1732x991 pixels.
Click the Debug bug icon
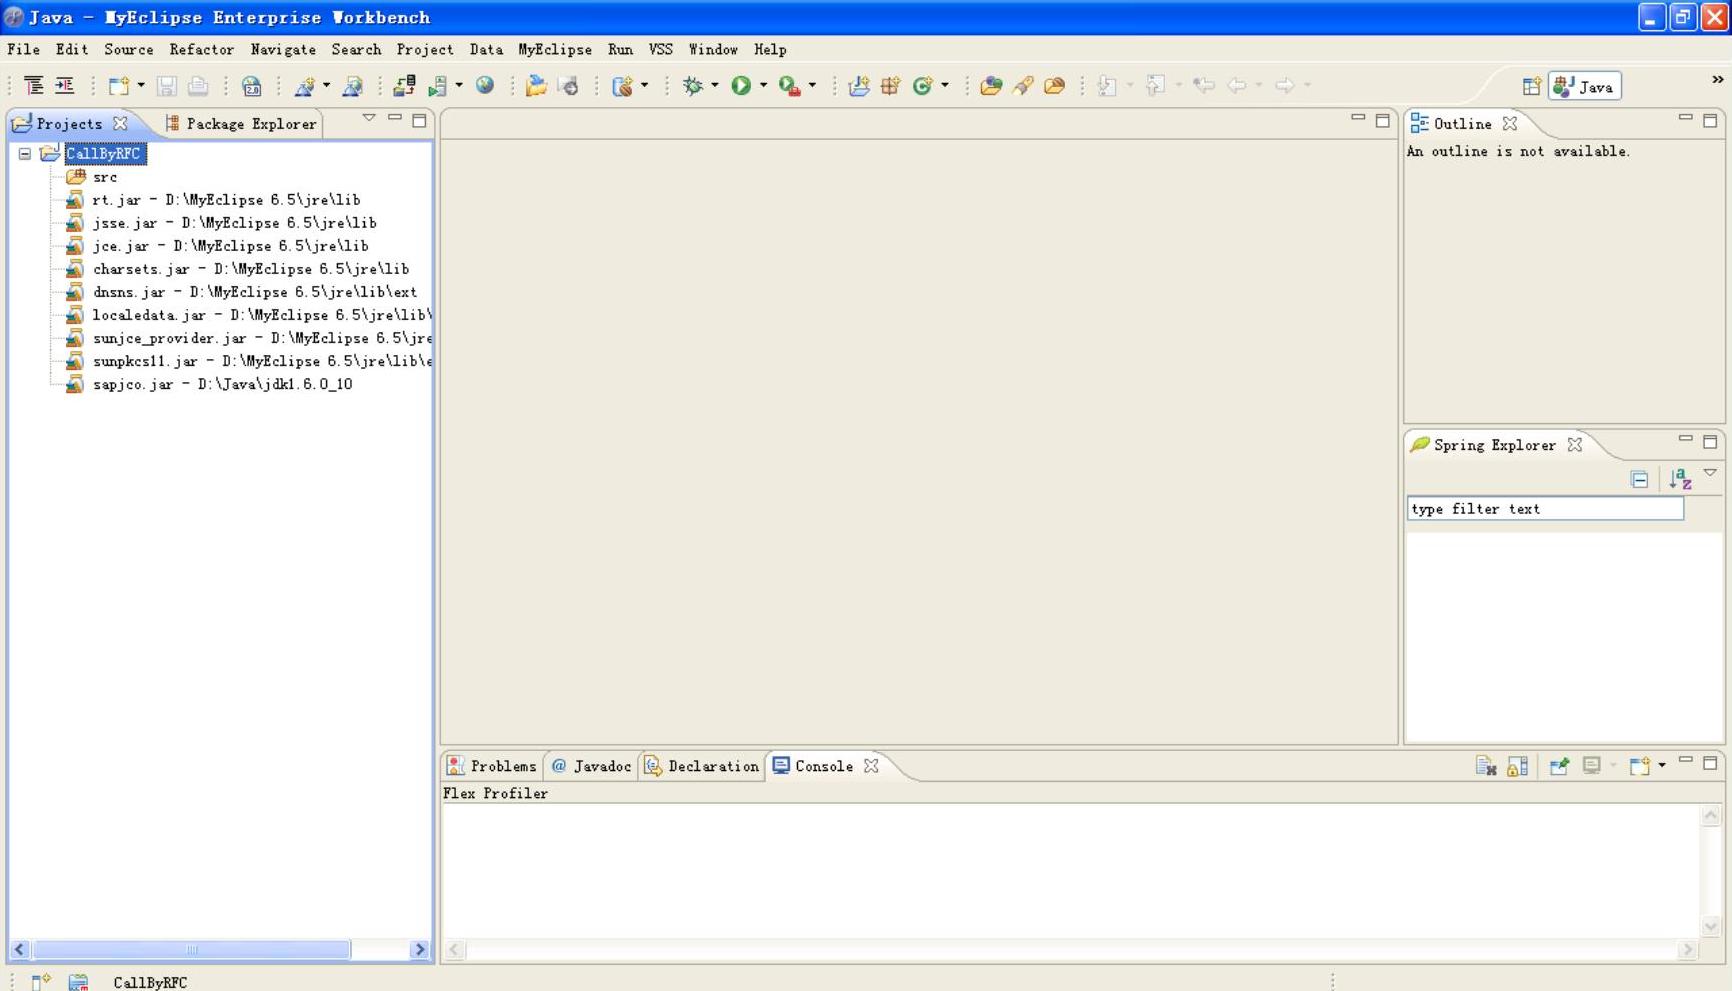pyautogui.click(x=693, y=86)
